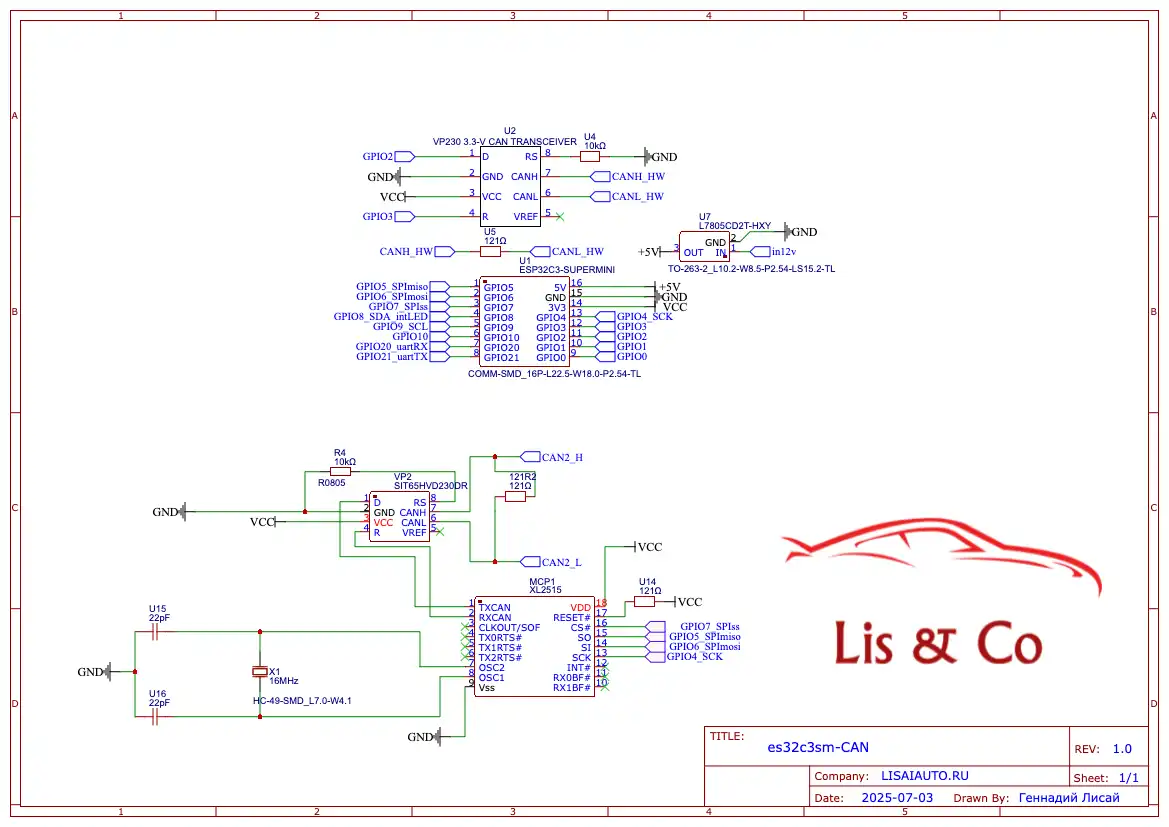The height and width of the screenshot is (827, 1169).
Task: Click the 'COMM-SMD_16P-L22.5-W18.0-P2.54-TL' footprint text
Action: point(554,374)
